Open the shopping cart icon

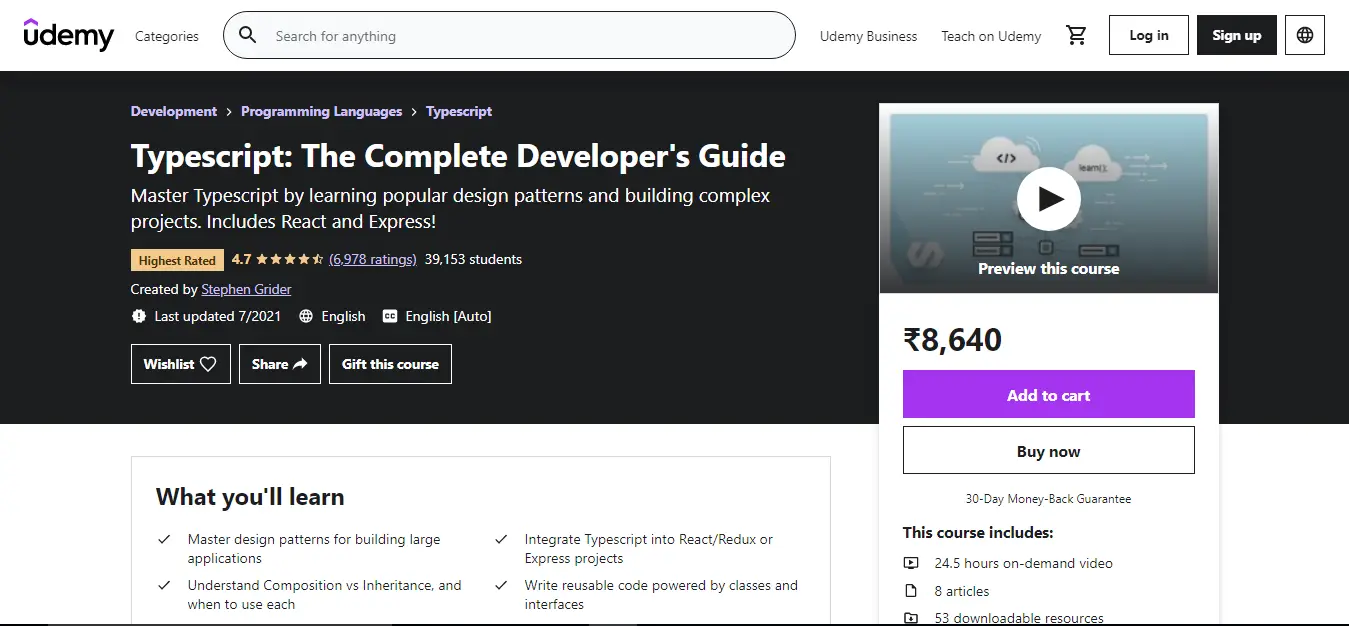1076,35
